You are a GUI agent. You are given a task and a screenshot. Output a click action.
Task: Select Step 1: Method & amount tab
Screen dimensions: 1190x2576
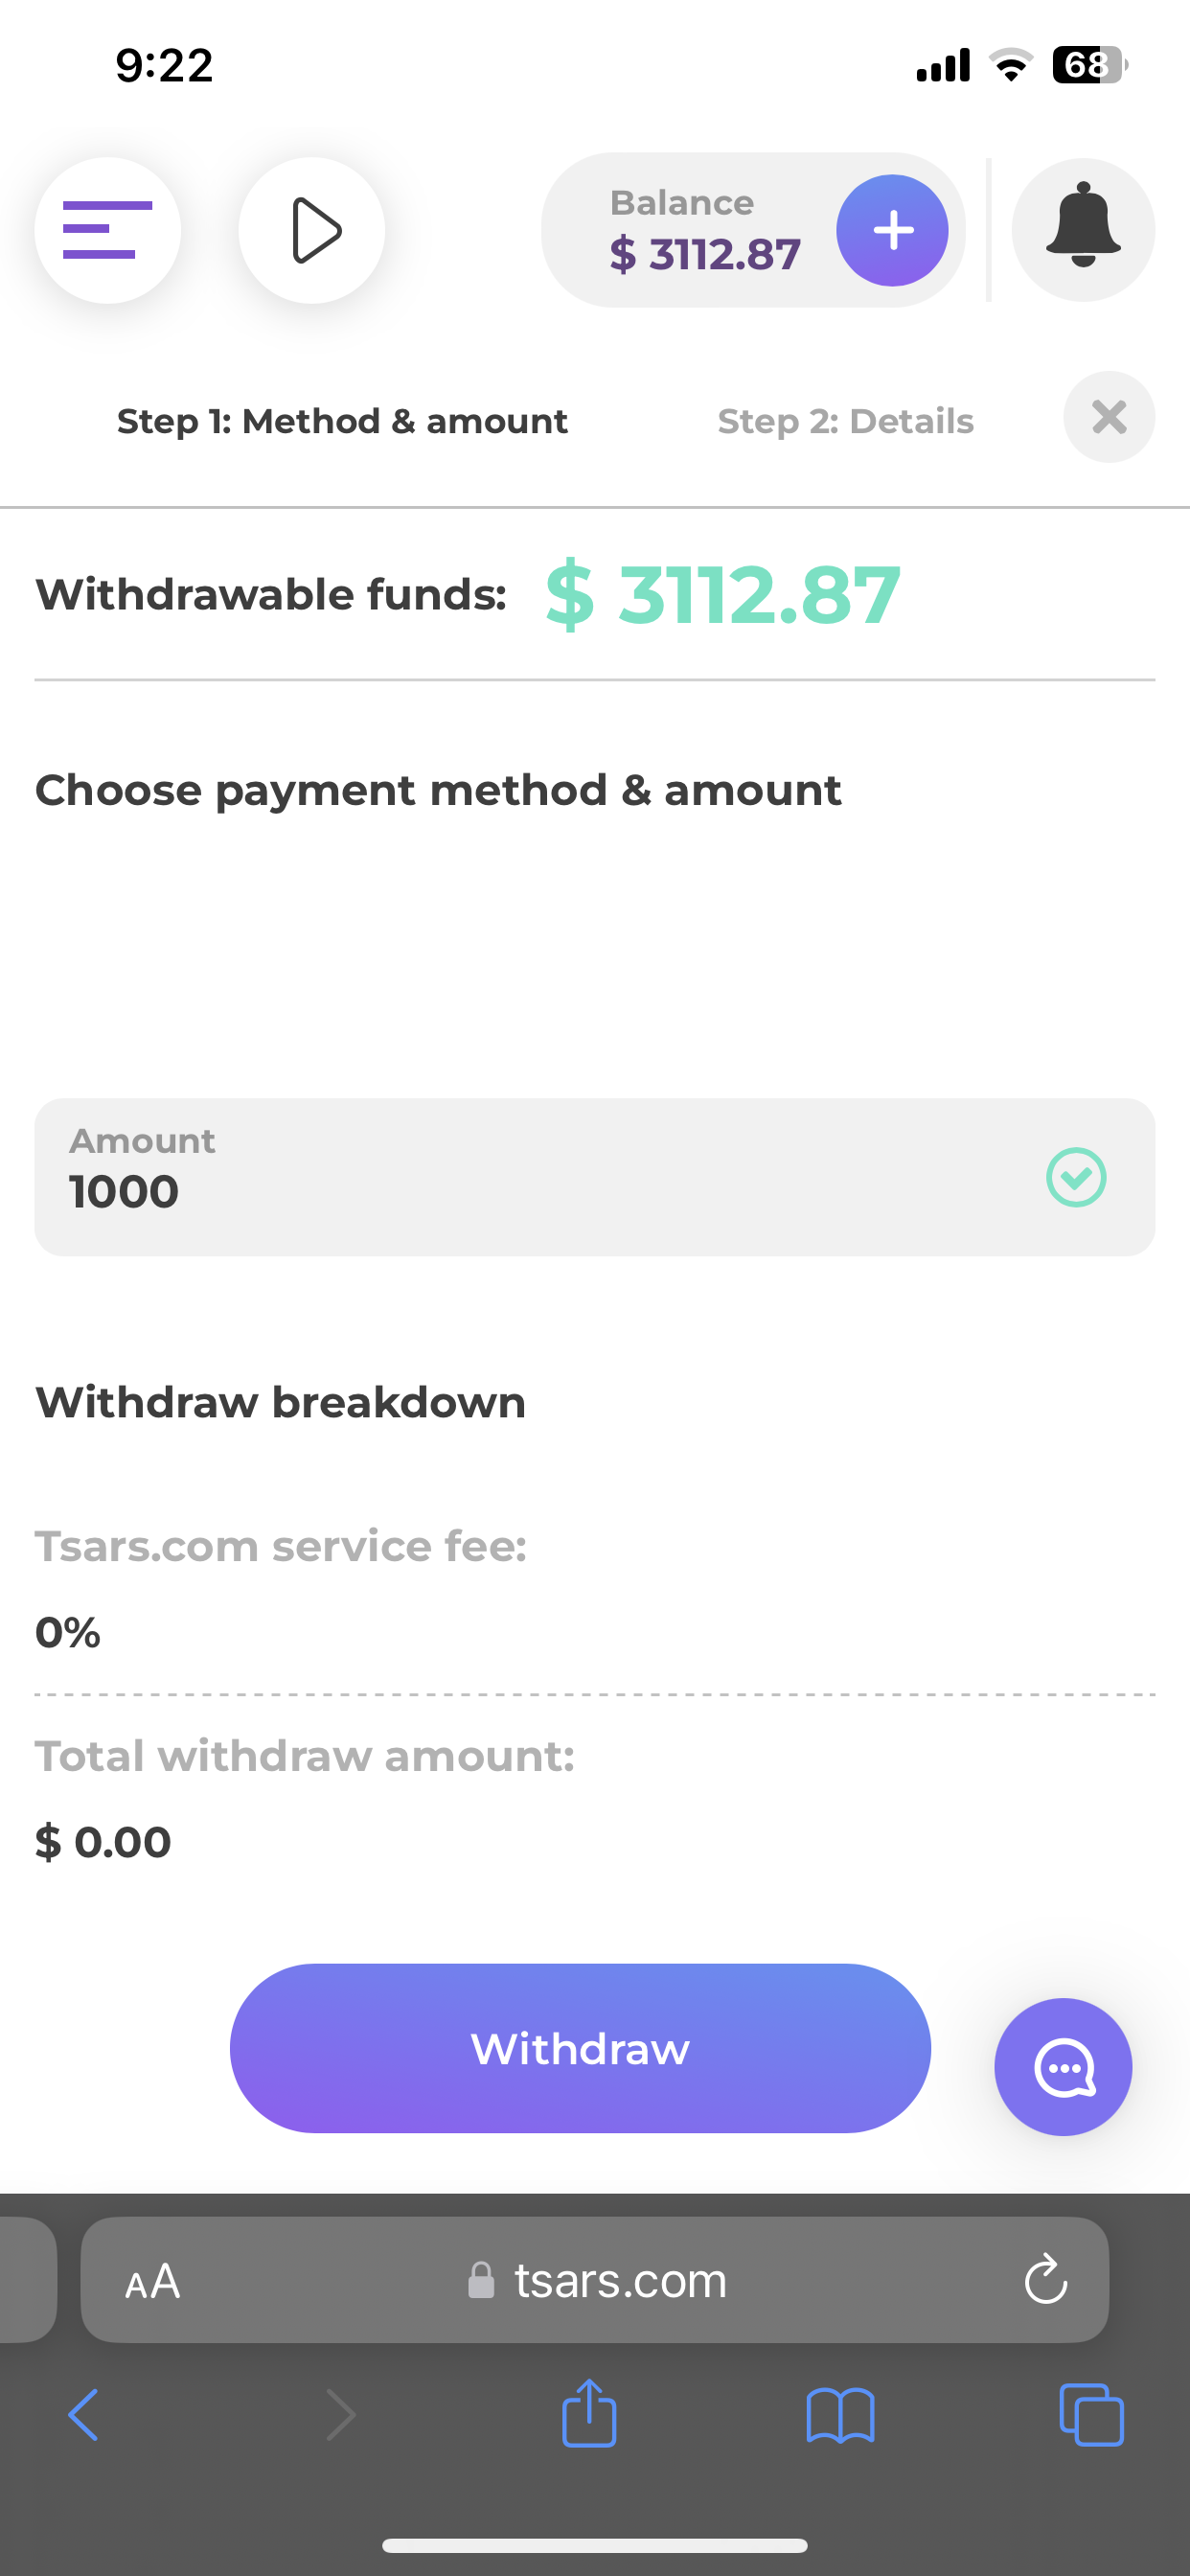tap(342, 421)
